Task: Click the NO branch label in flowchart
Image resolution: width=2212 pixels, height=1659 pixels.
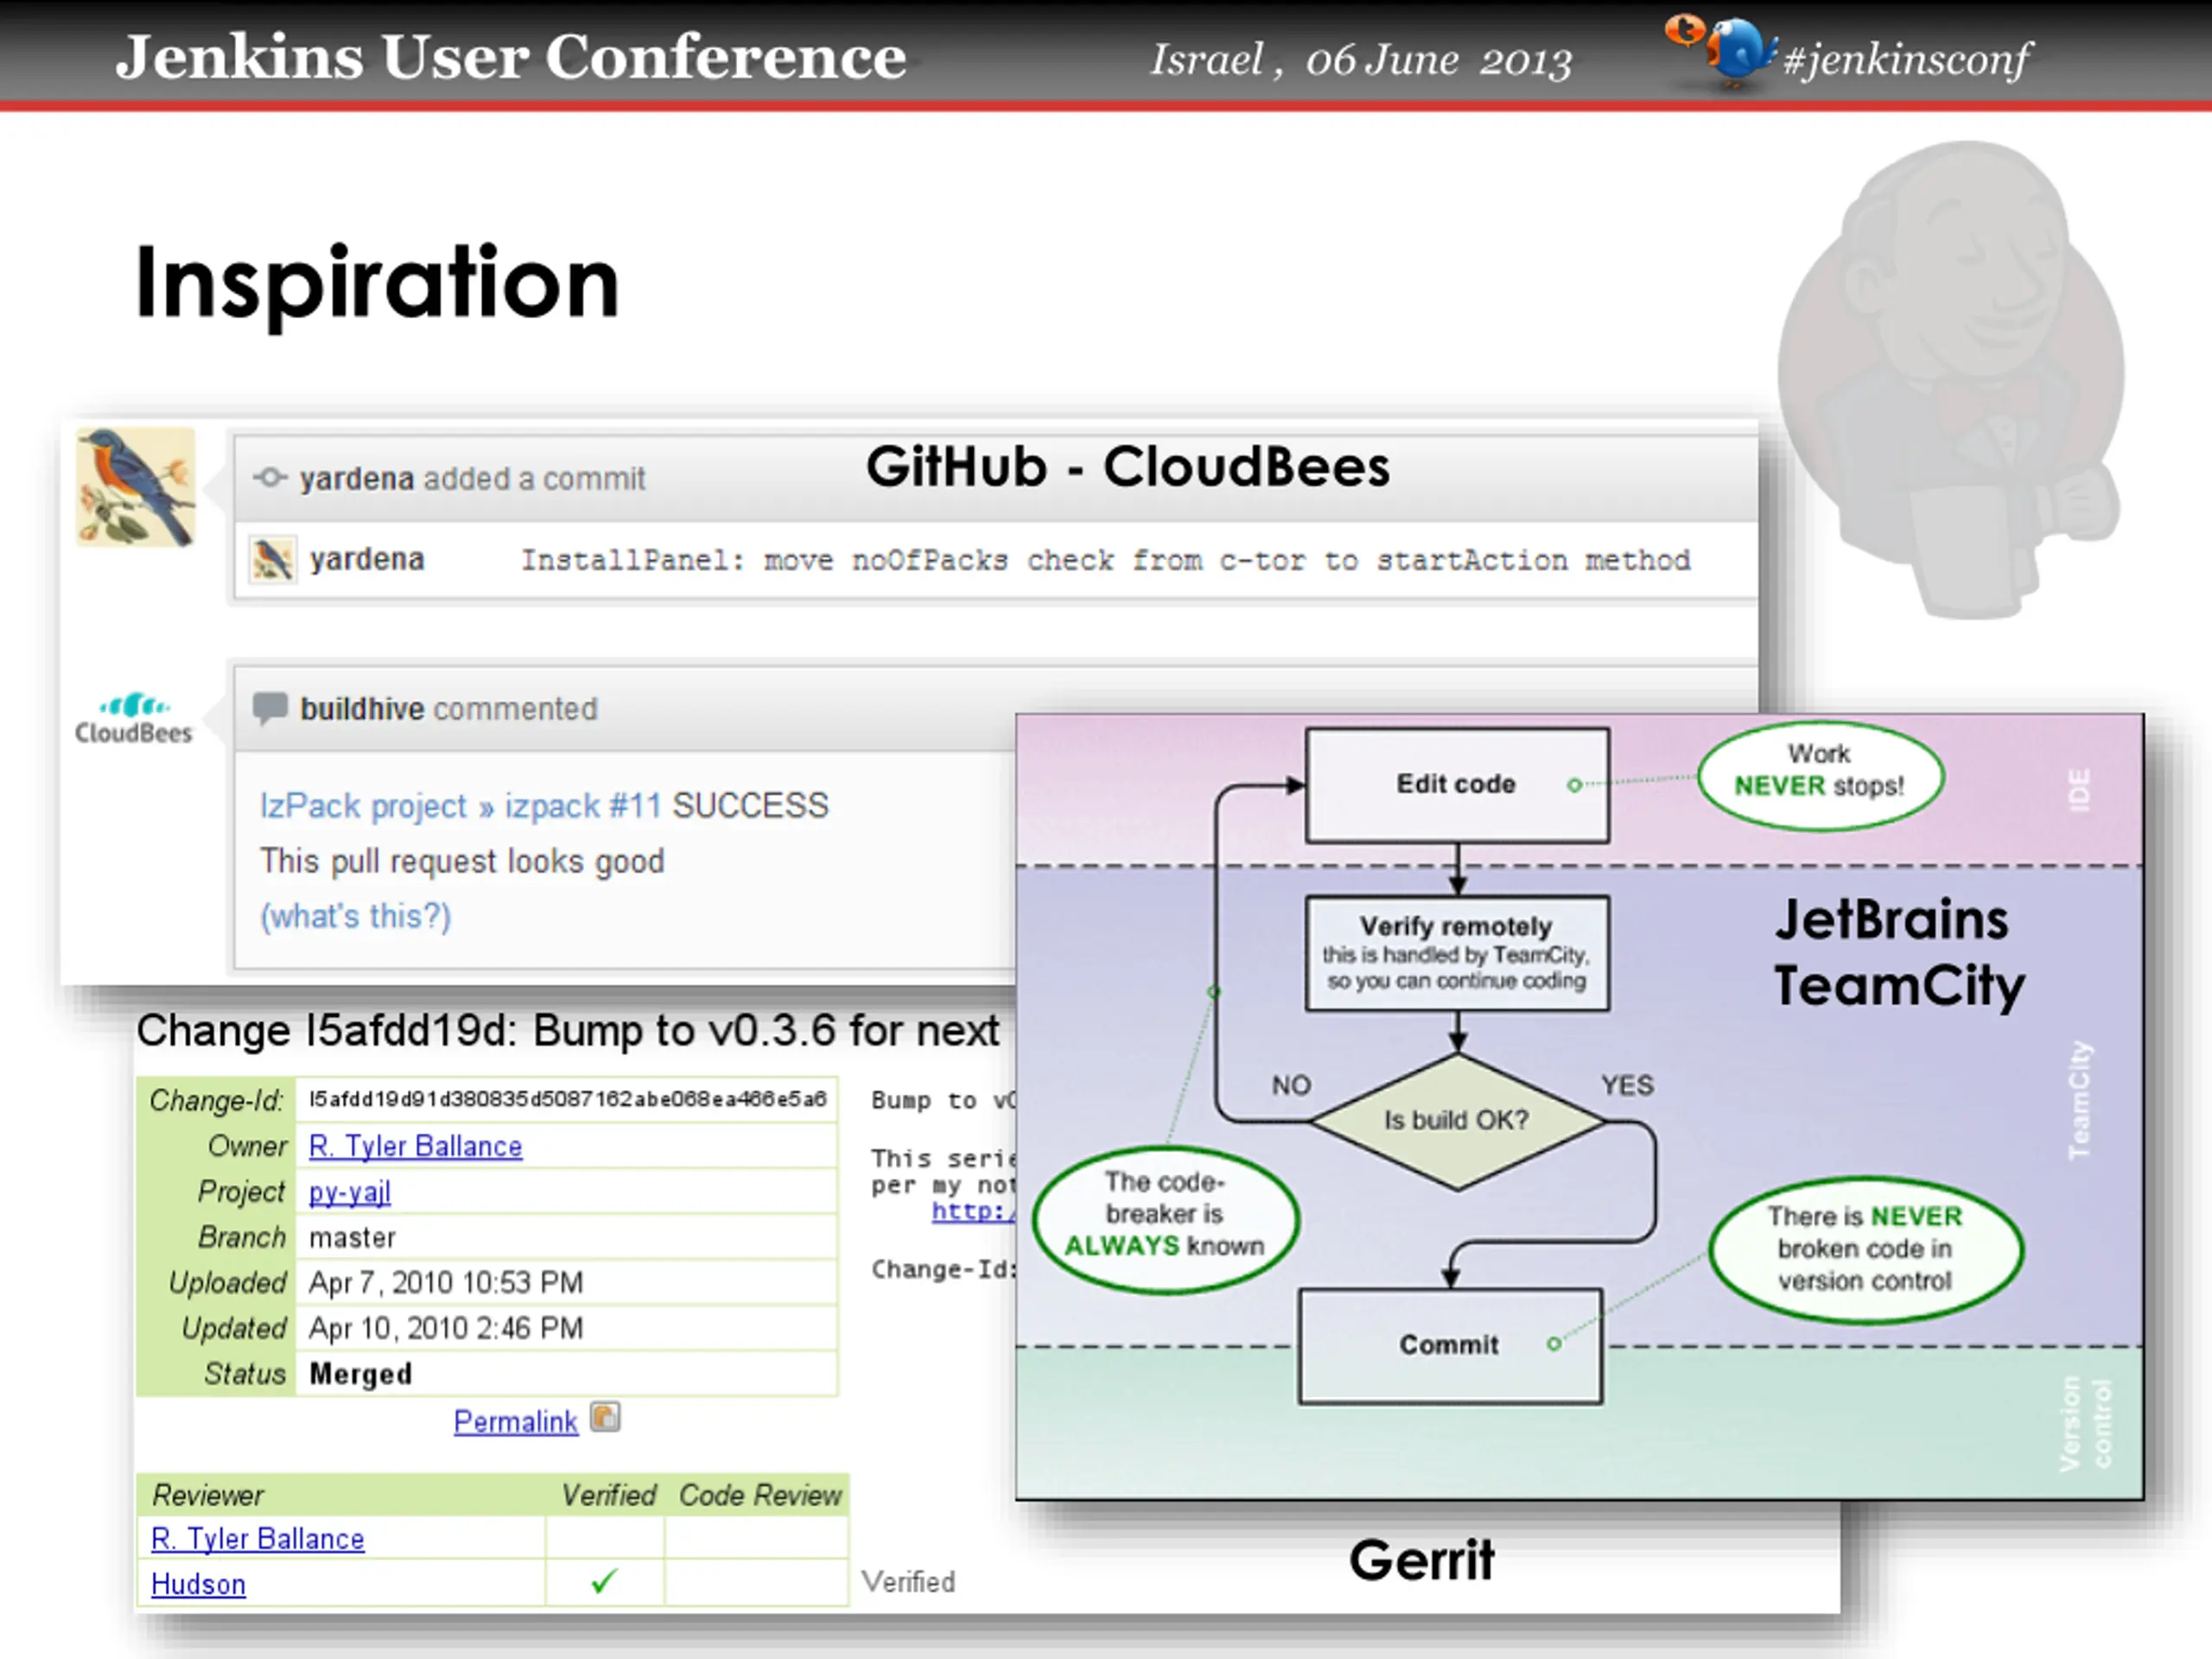Action: 1291,1086
